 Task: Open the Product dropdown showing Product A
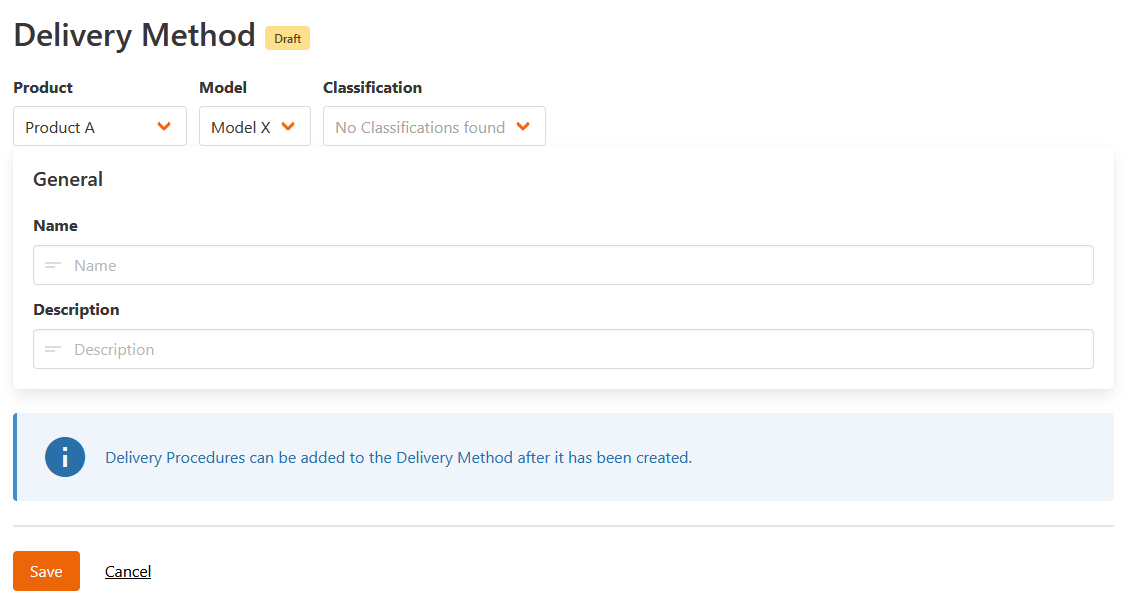coord(100,126)
